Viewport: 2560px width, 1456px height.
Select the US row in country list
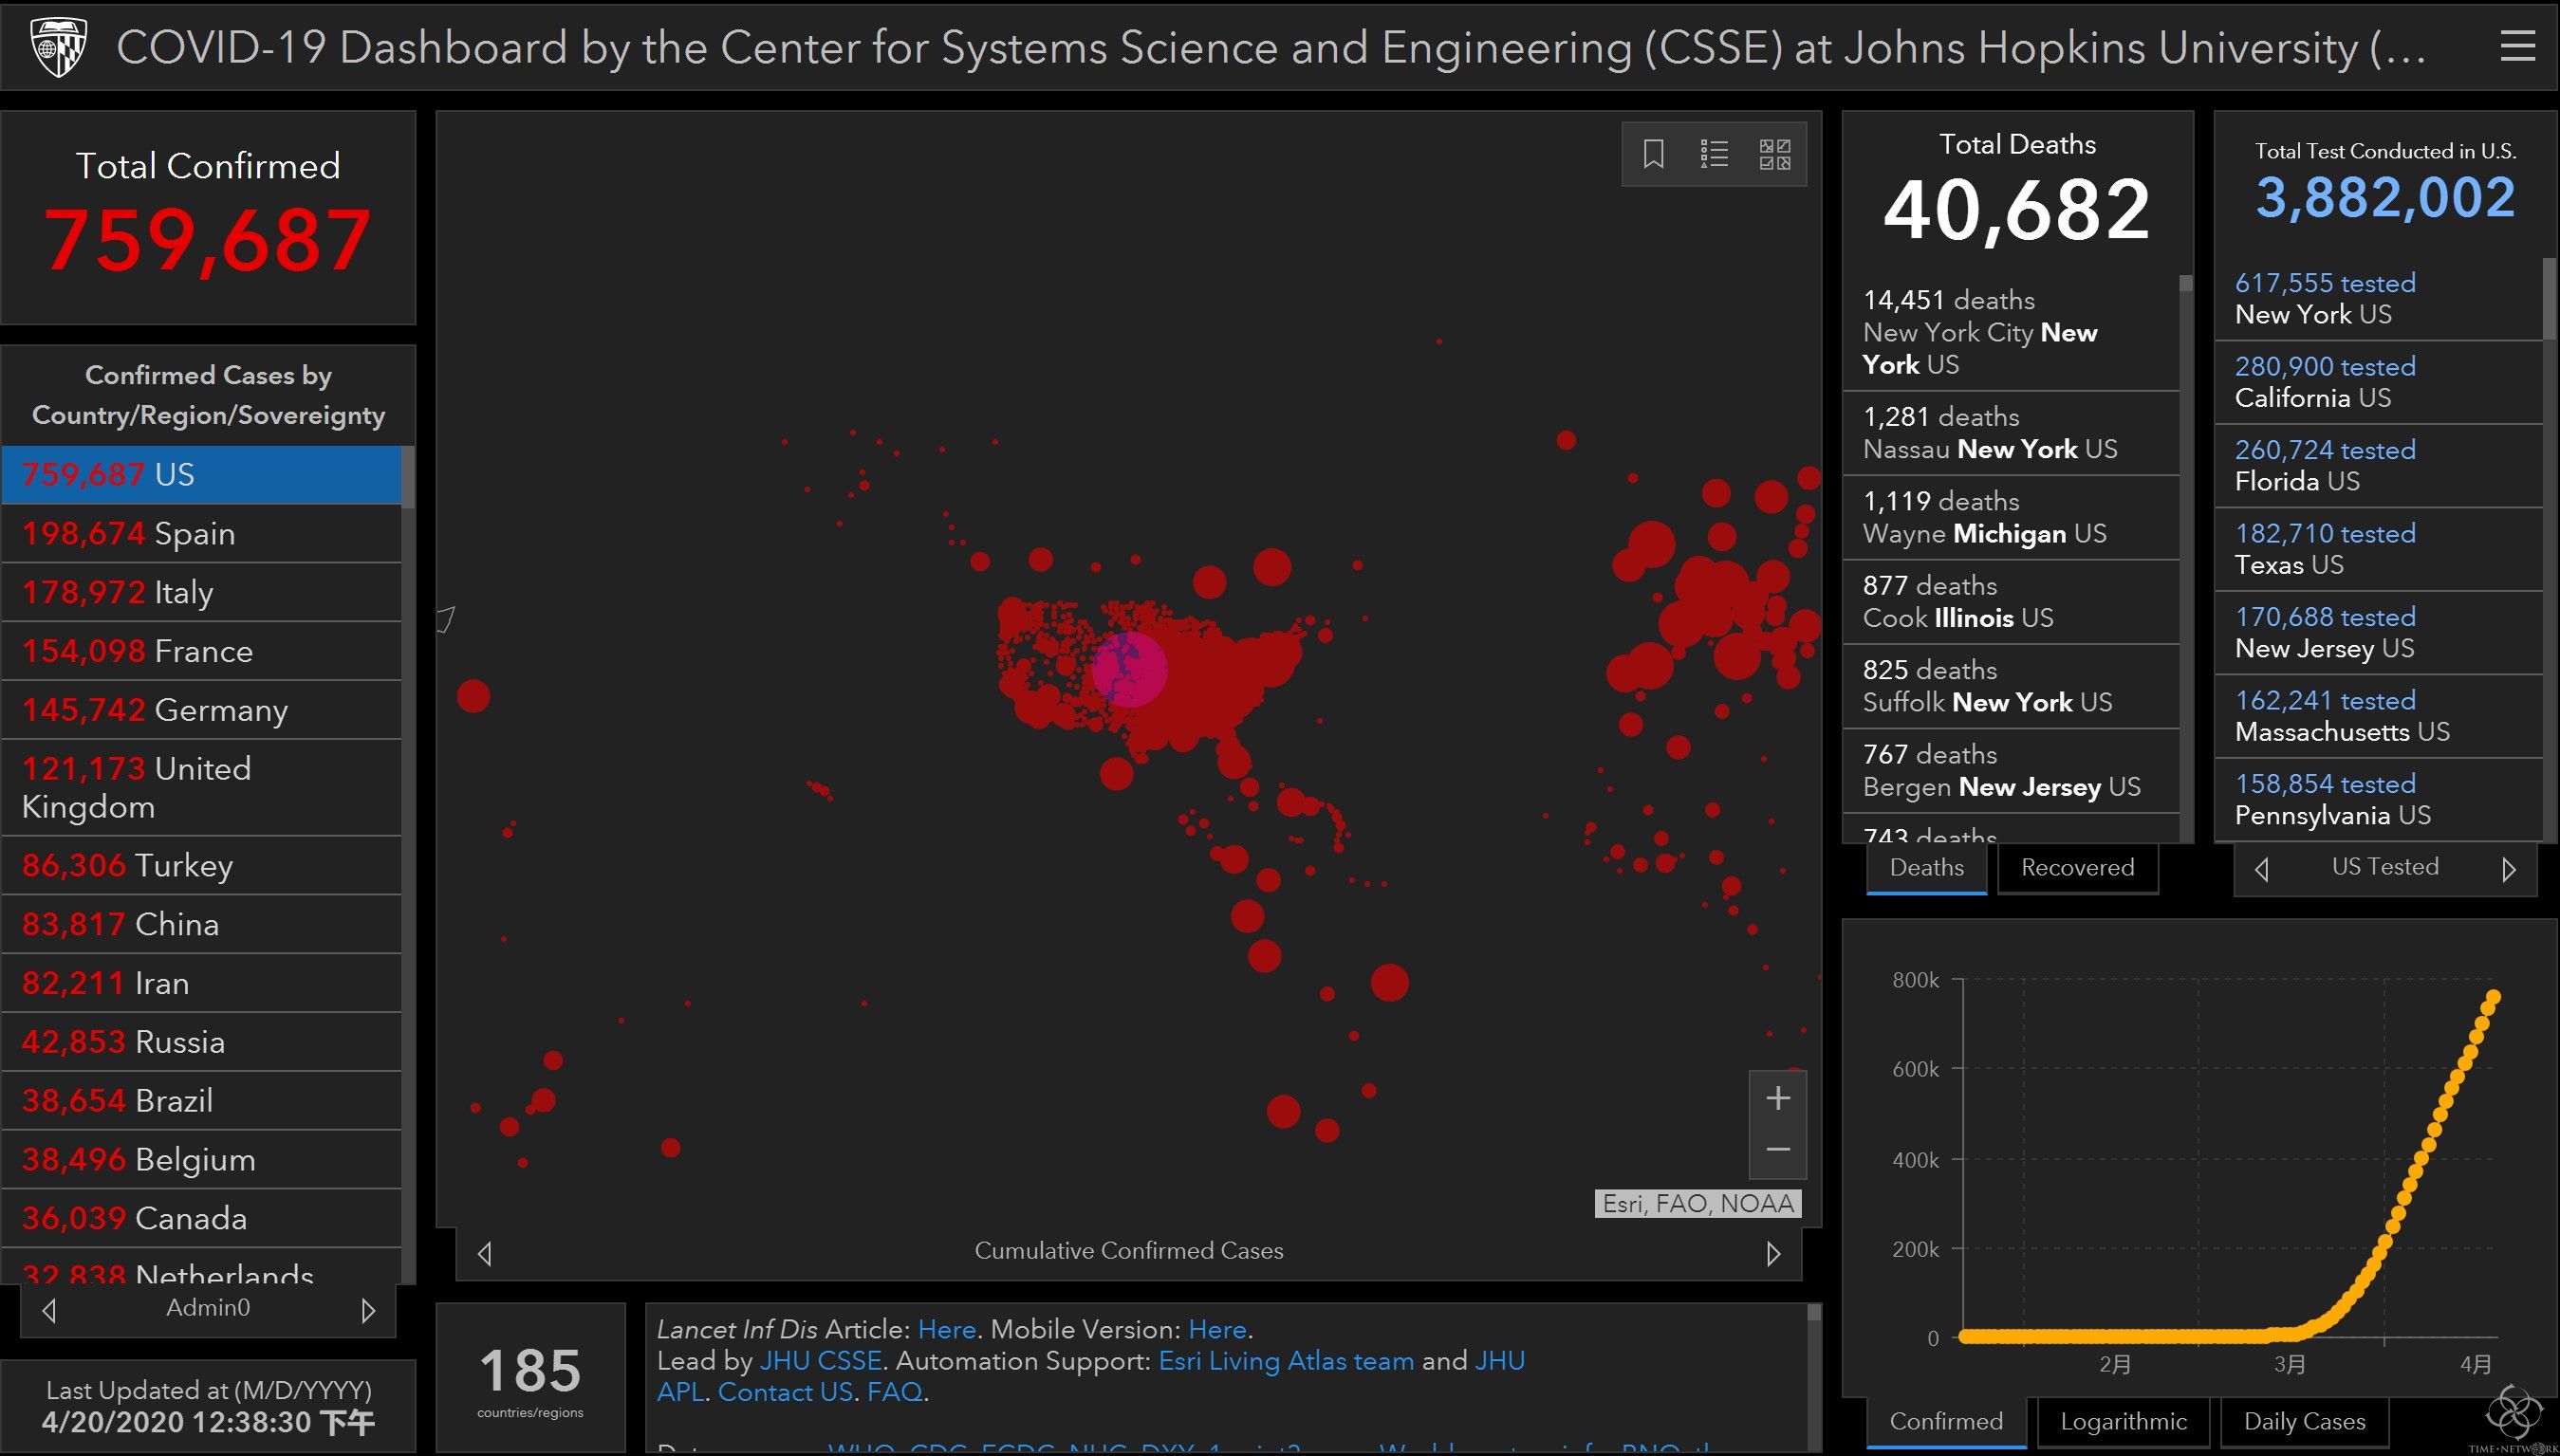coord(202,475)
